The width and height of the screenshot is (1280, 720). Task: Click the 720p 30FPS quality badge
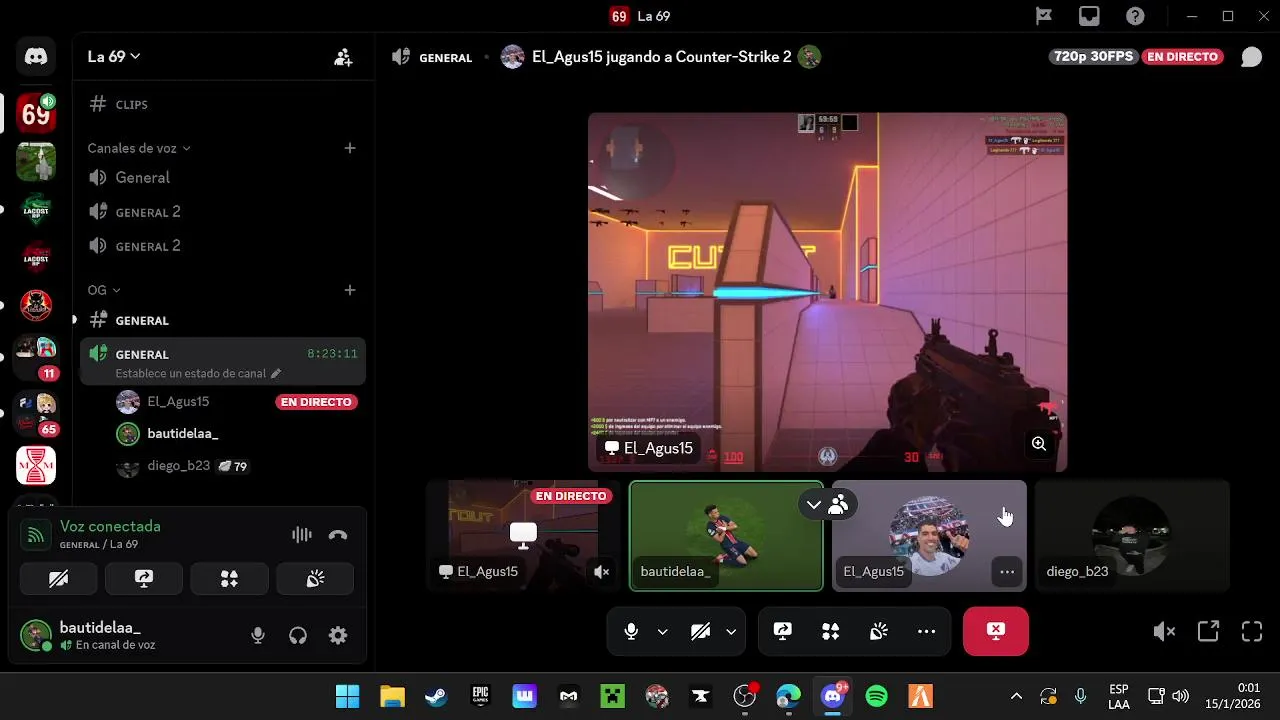point(1093,57)
